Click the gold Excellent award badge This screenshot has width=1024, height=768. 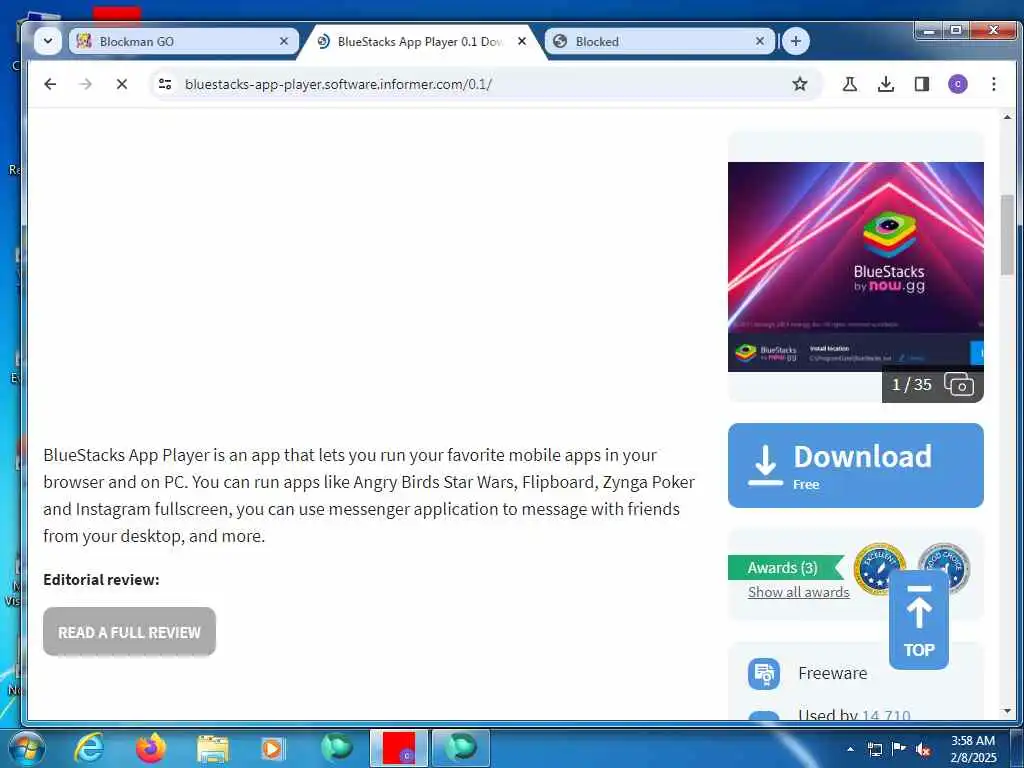[x=879, y=568]
